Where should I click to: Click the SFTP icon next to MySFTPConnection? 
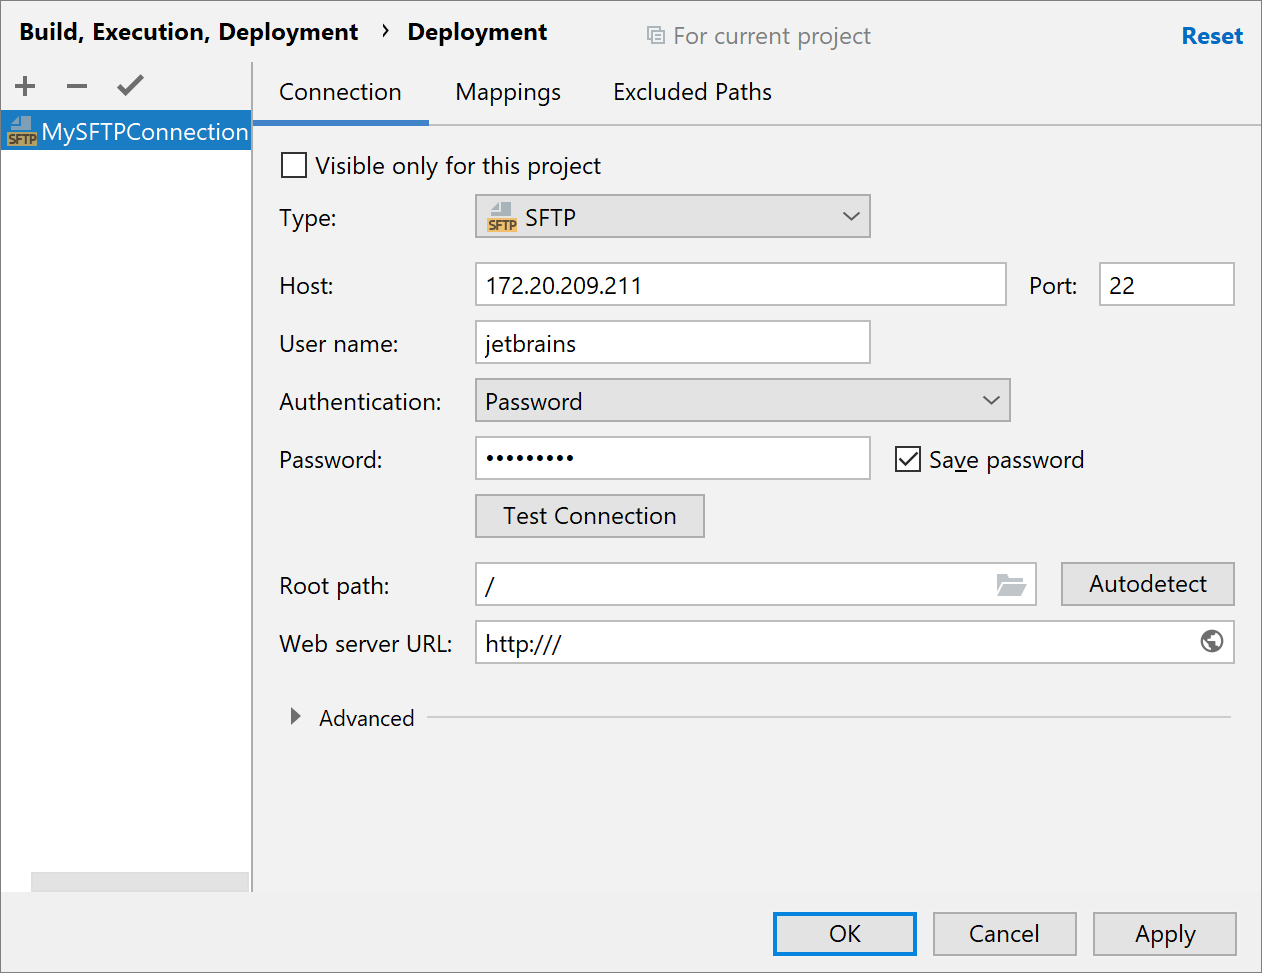[21, 130]
